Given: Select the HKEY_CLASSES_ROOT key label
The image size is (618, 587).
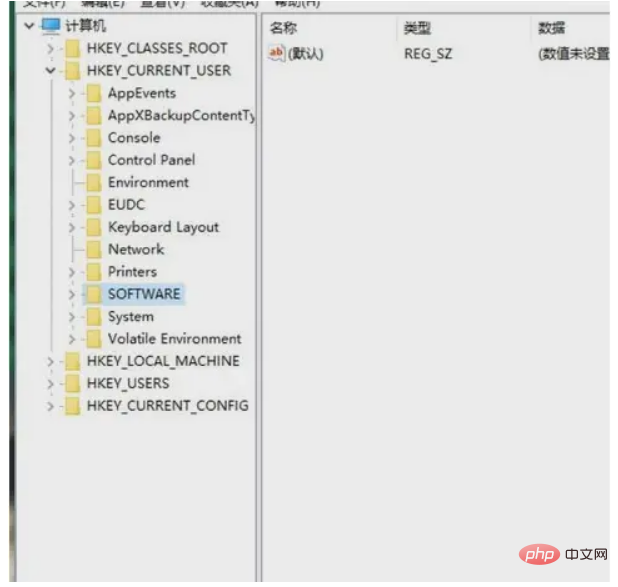Looking at the screenshot, I should (x=157, y=48).
